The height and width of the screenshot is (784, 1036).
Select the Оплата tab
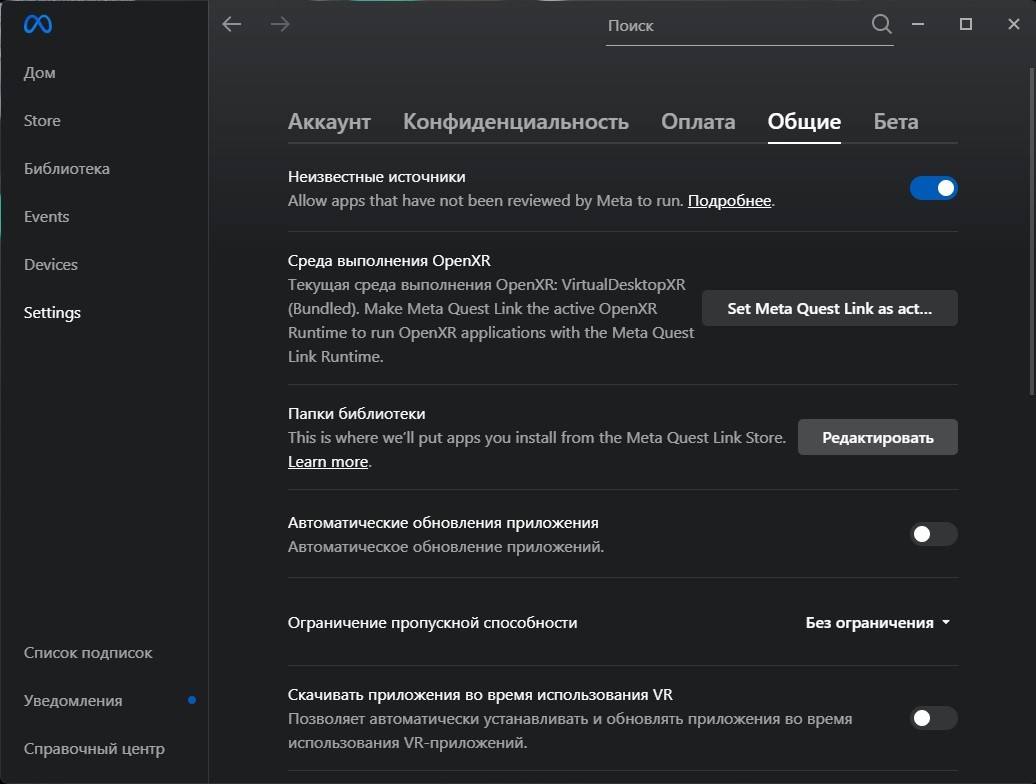coord(698,122)
